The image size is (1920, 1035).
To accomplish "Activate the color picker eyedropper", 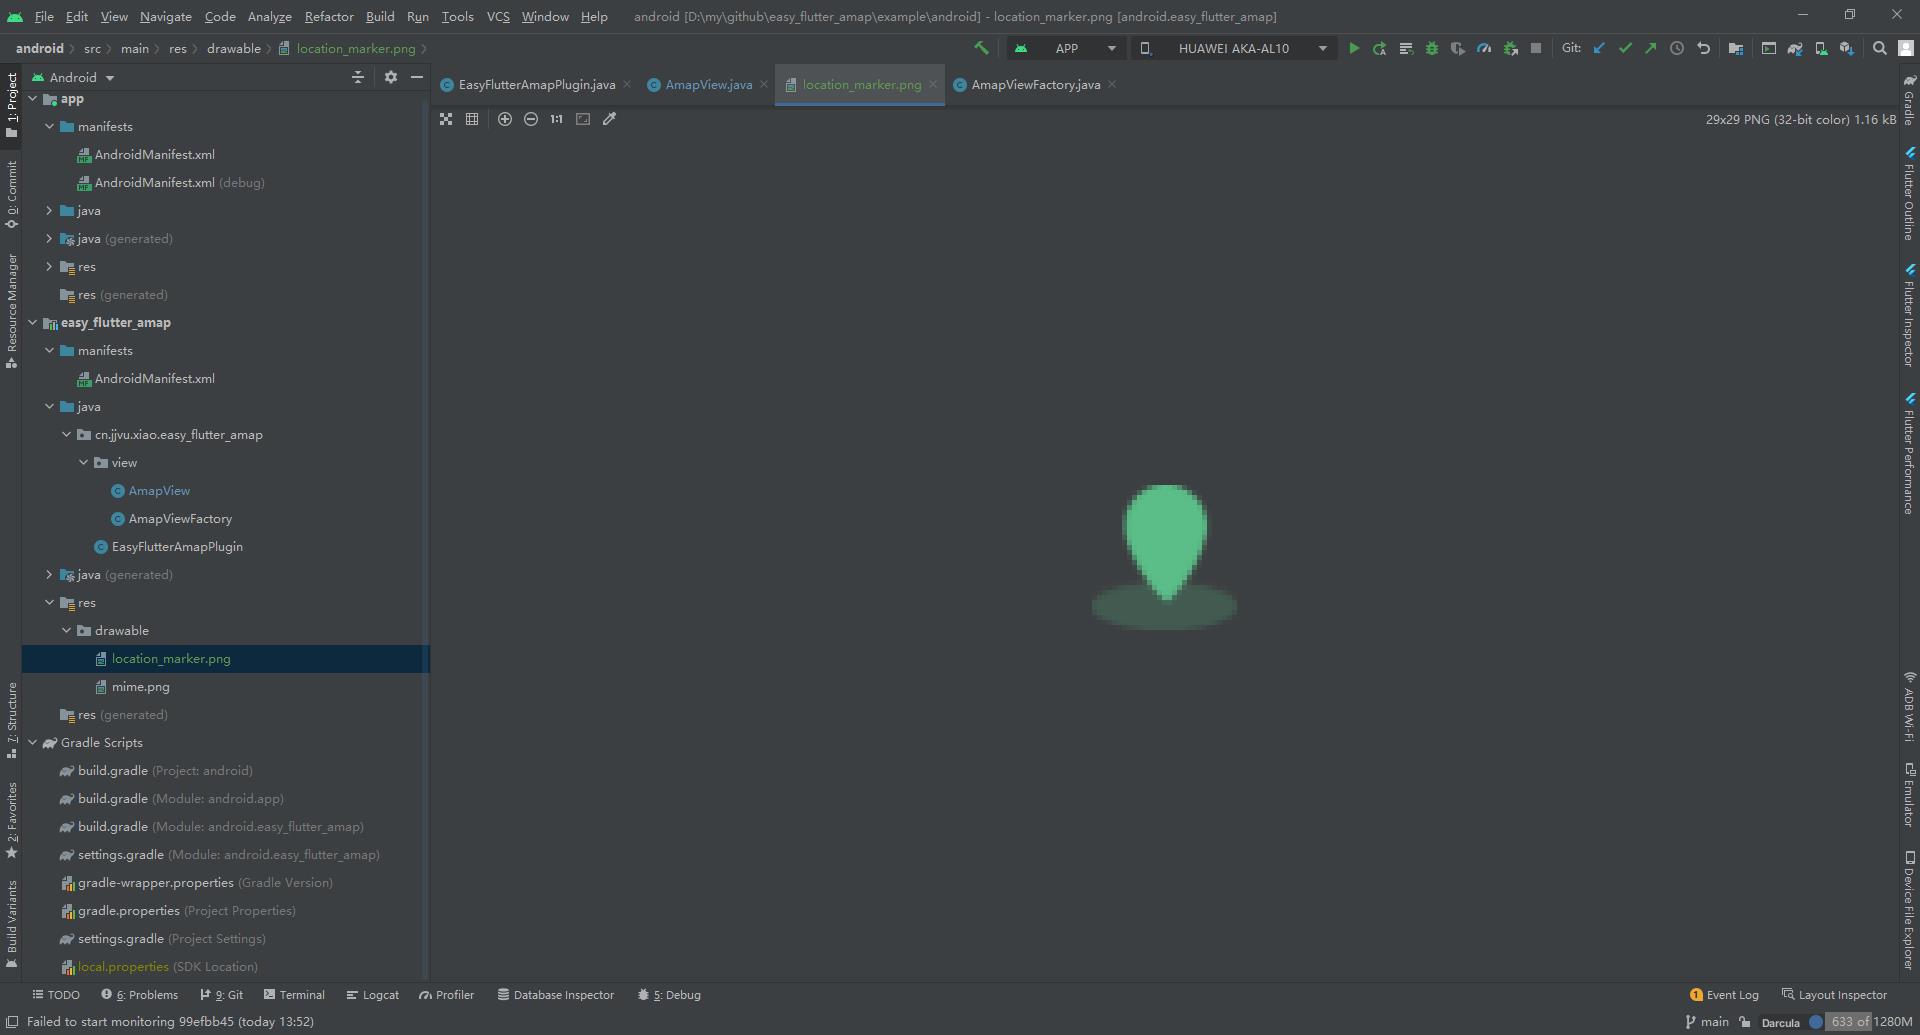I will tap(609, 119).
